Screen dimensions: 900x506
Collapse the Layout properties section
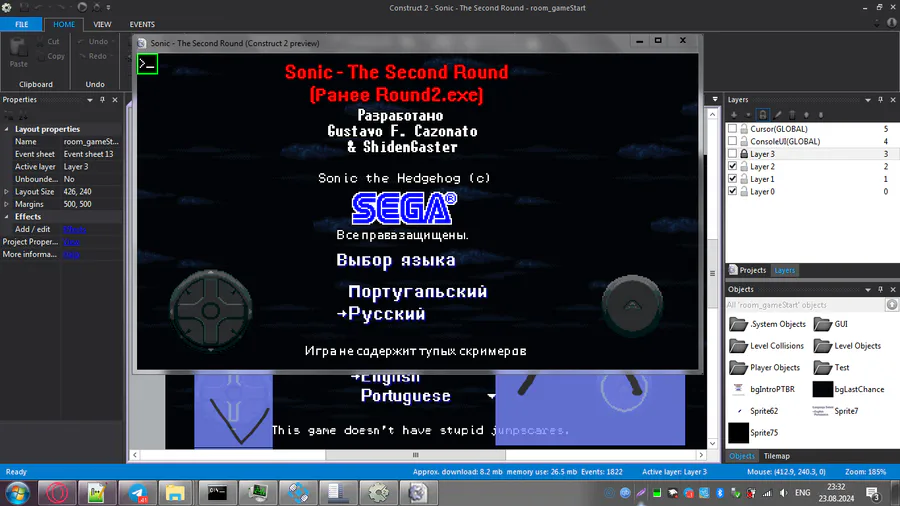6,129
